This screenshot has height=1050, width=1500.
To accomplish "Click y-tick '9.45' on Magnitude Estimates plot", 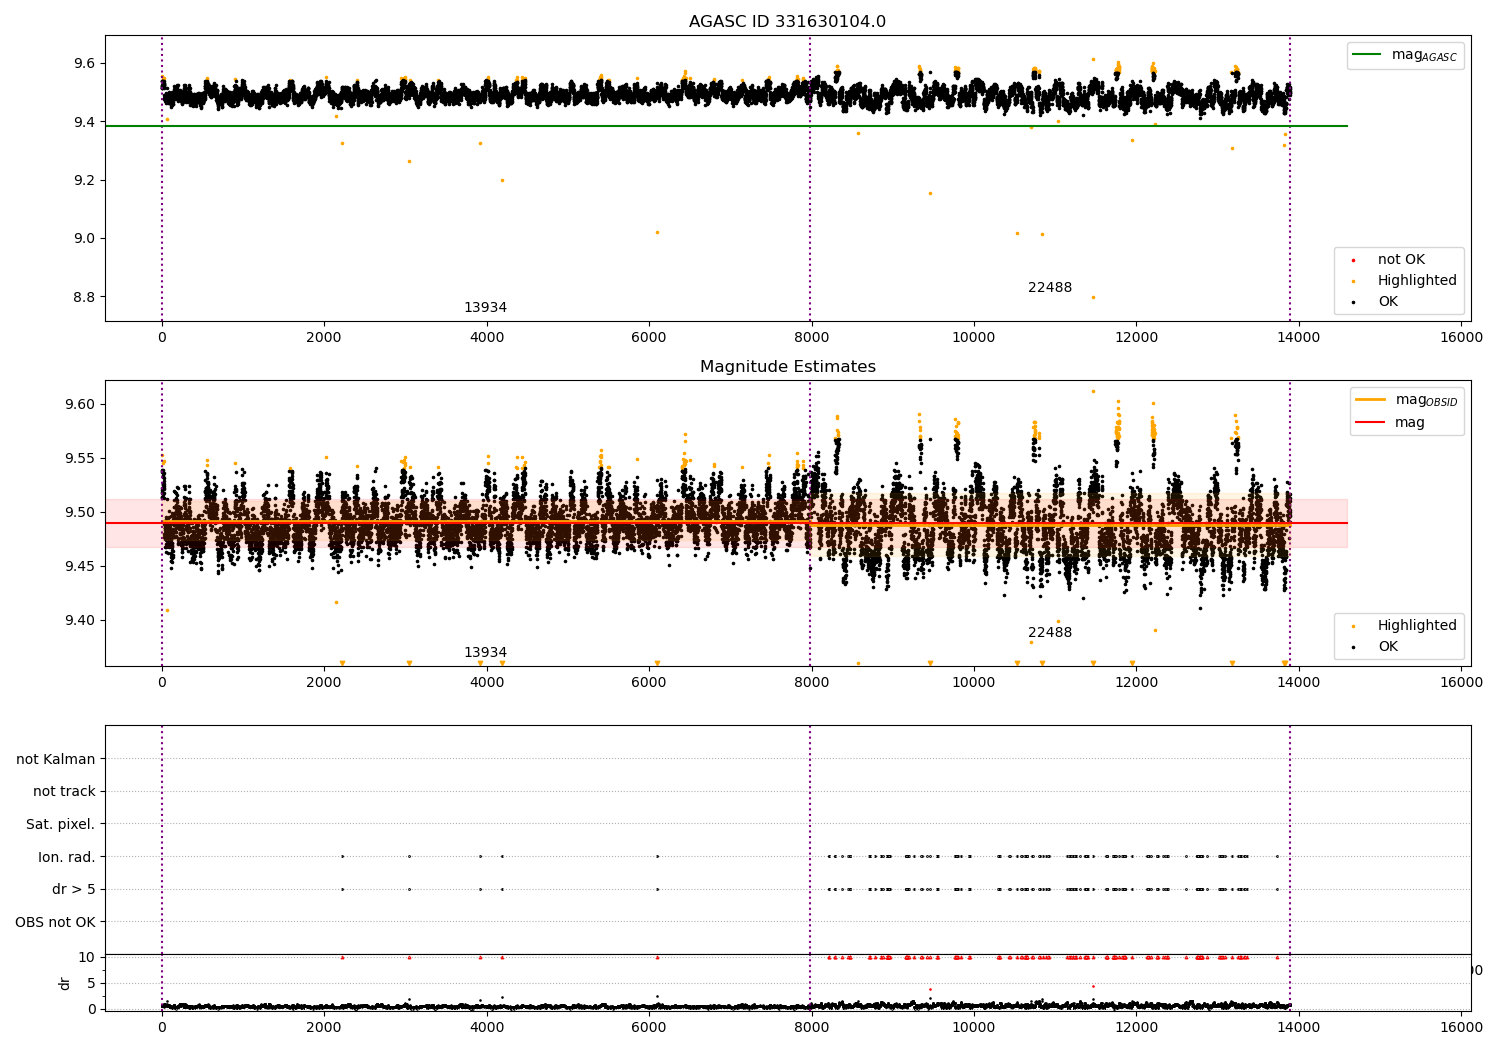I will tap(81, 567).
